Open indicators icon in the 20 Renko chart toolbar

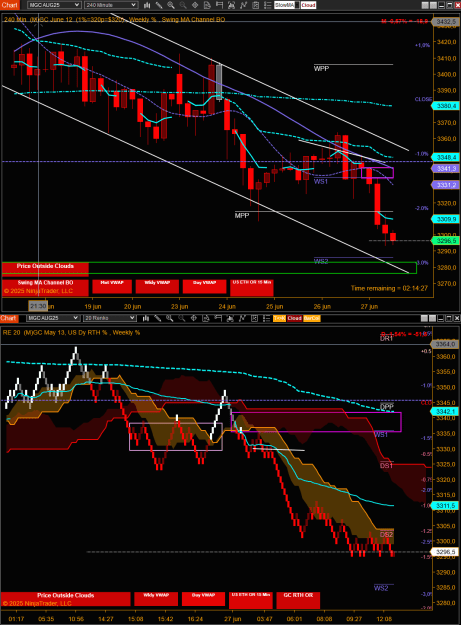pos(242,318)
